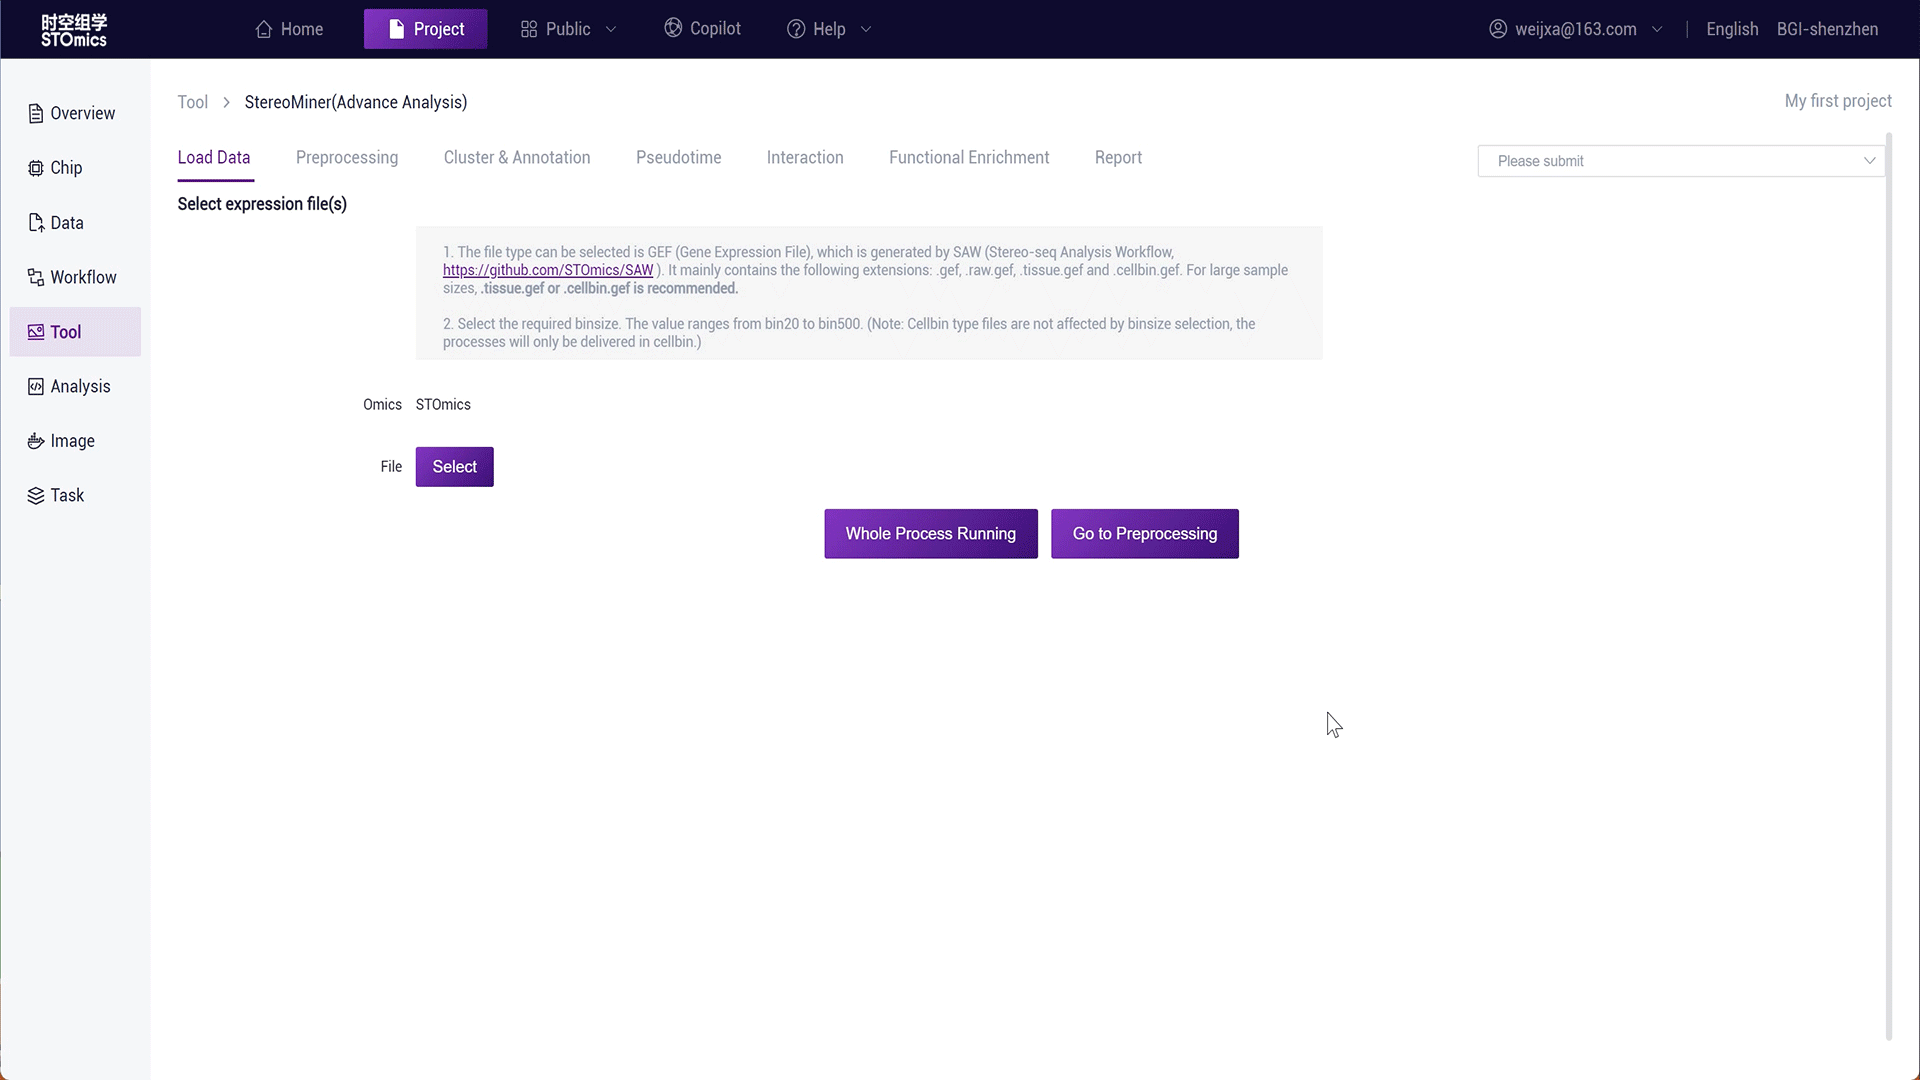Expand the Public menu chevron
Image resolution: width=1920 pixels, height=1080 pixels.
click(611, 29)
